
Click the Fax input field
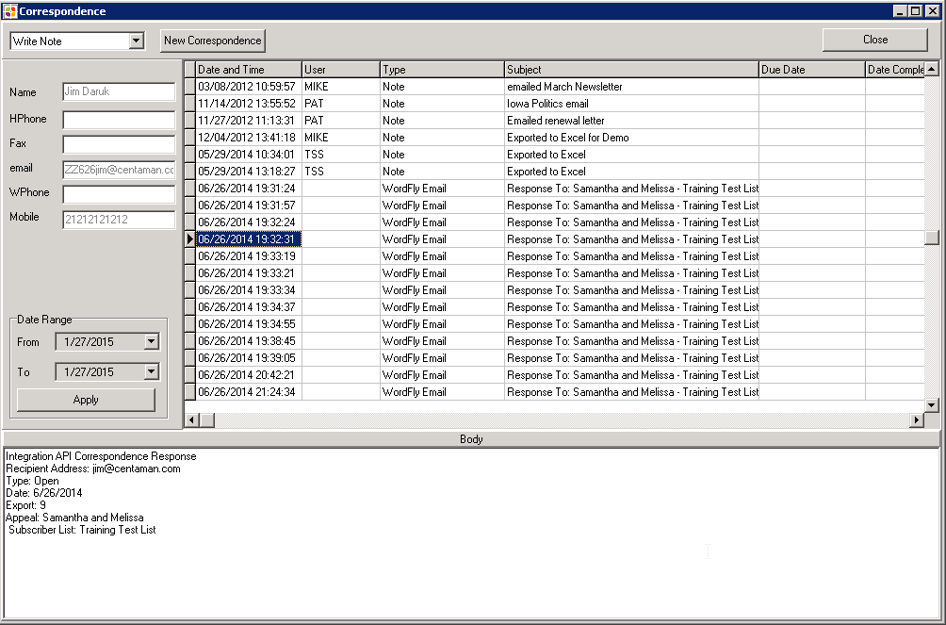(119, 144)
